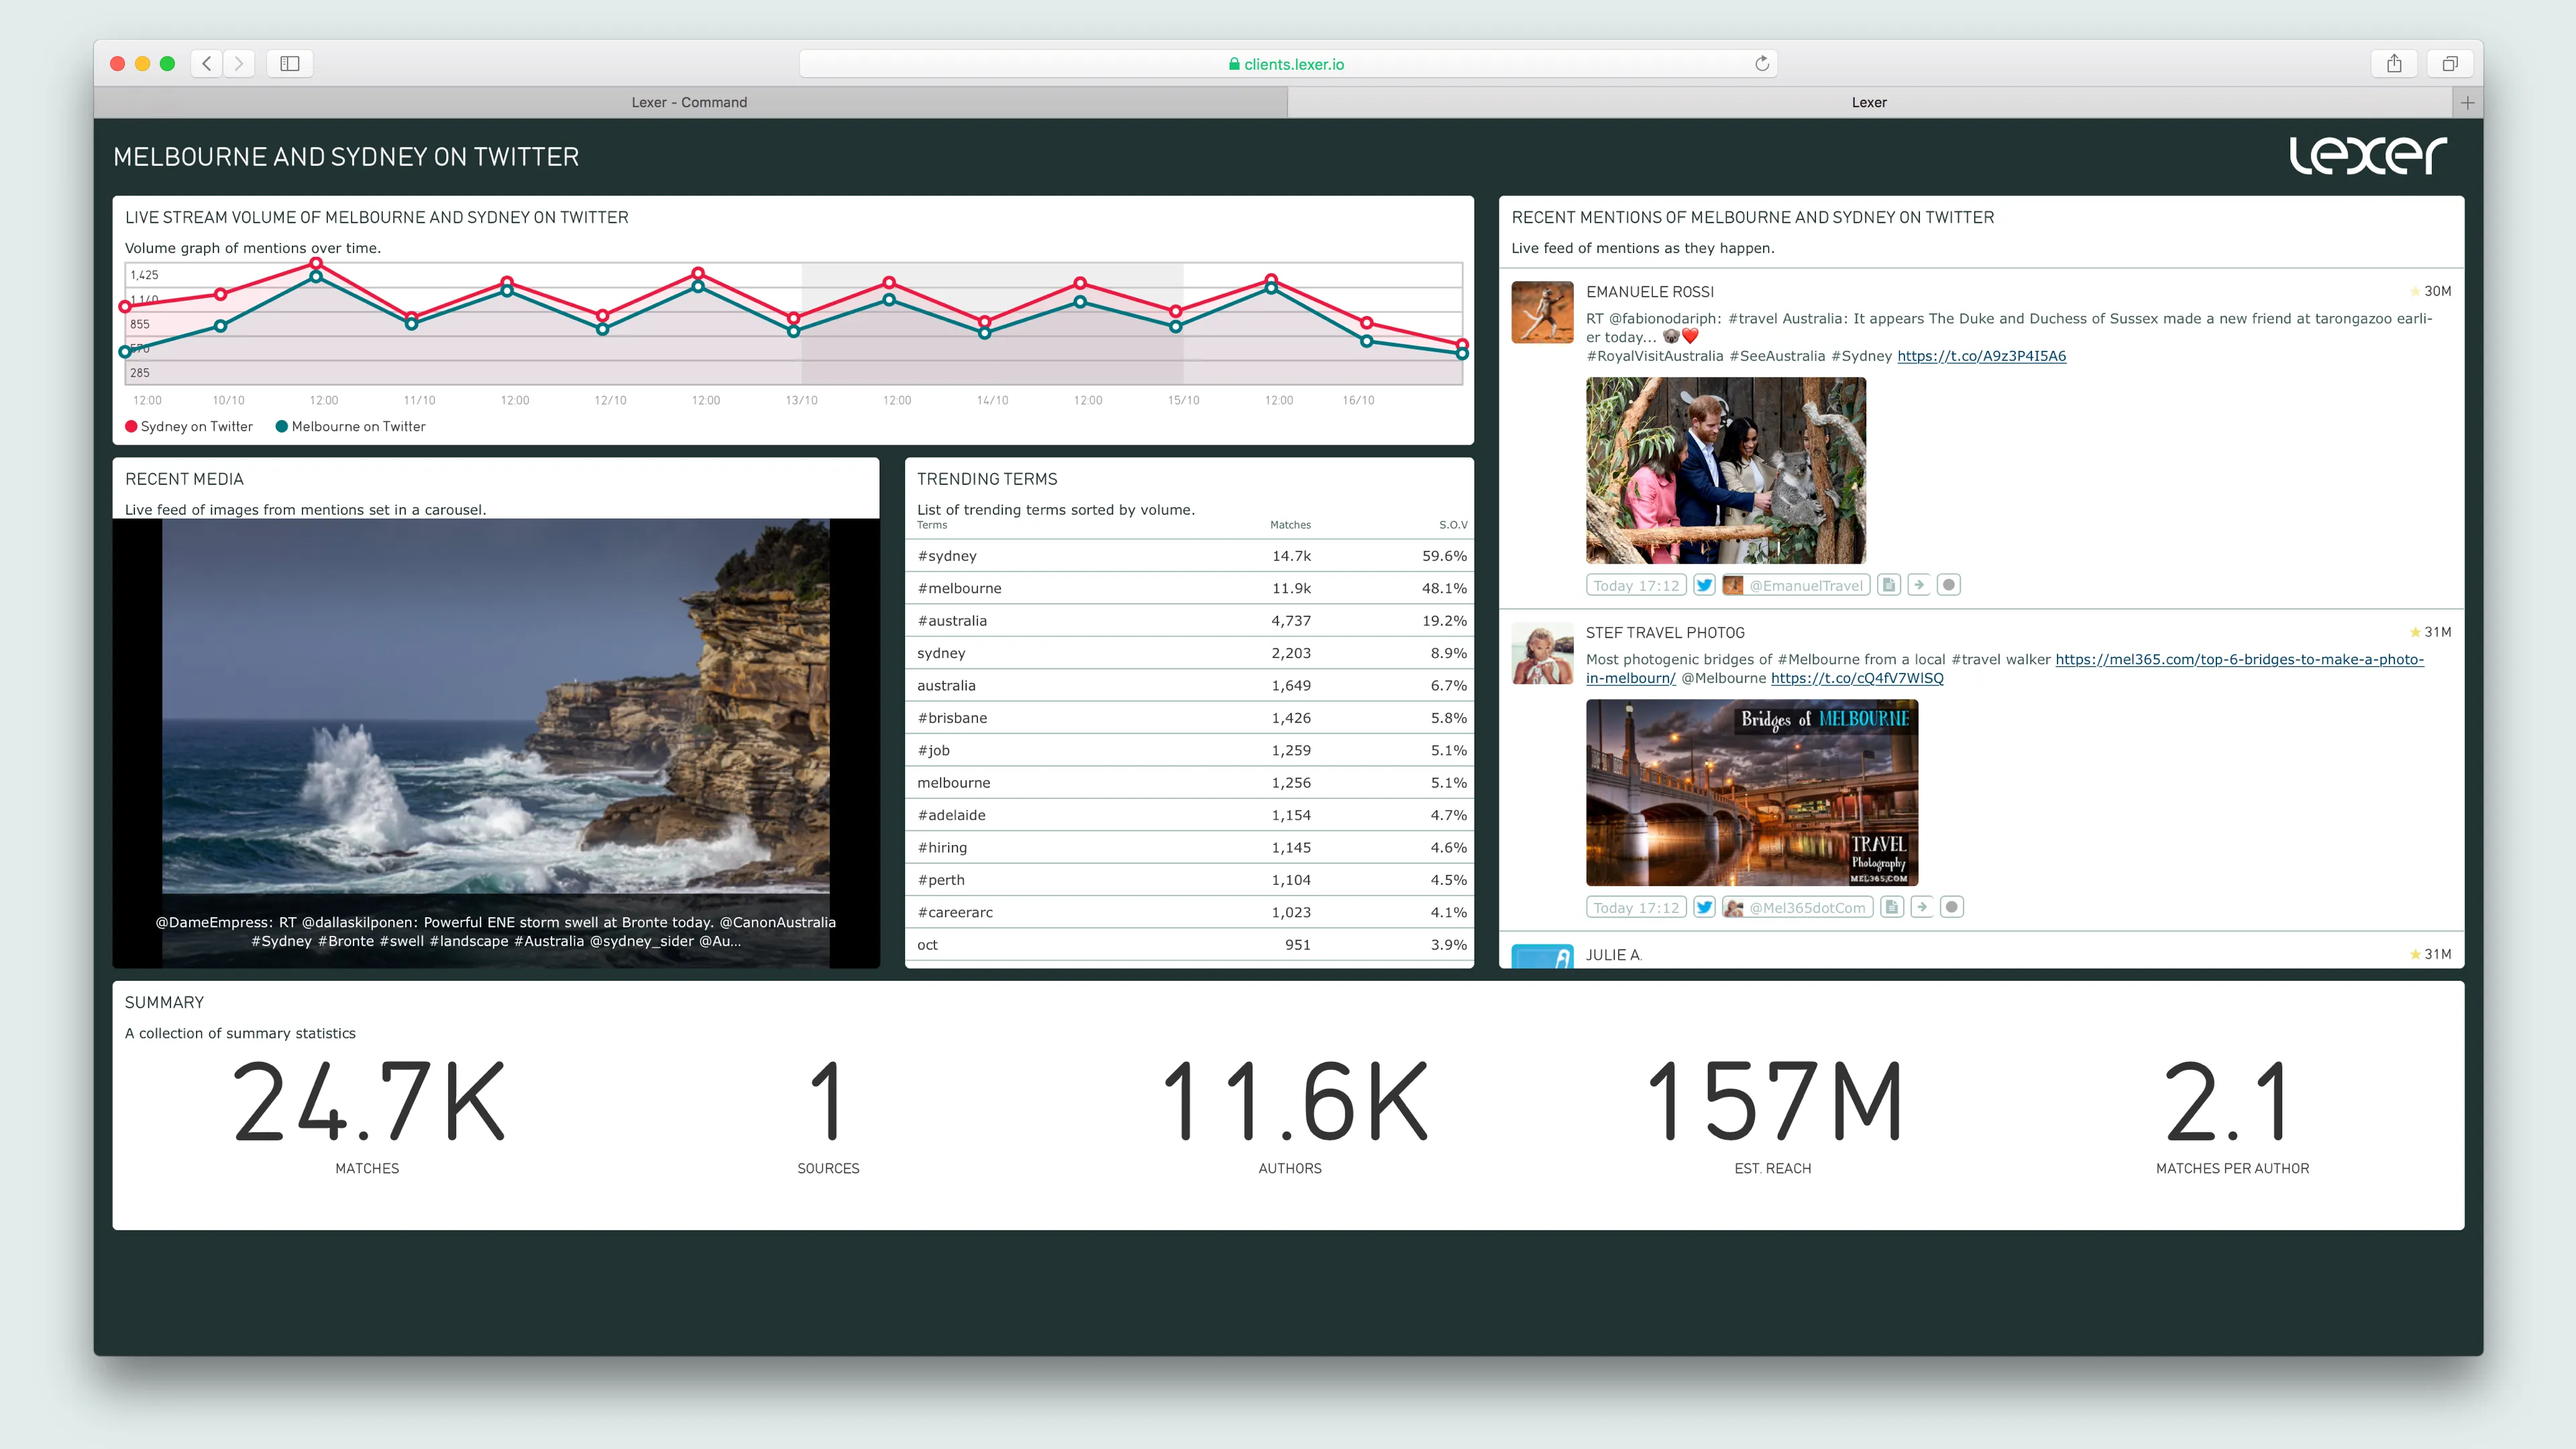Reload page with refresh icon

click(x=1762, y=64)
